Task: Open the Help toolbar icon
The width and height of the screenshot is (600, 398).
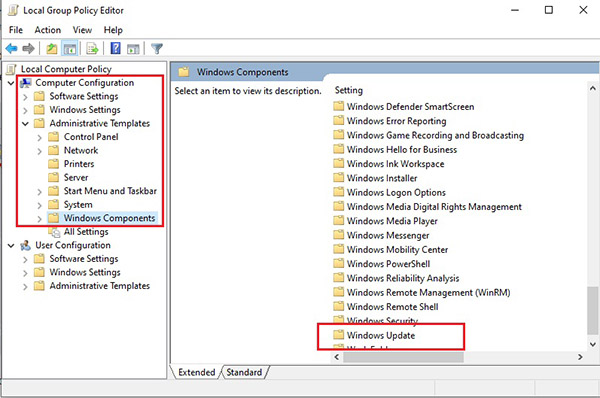Action: click(x=115, y=48)
